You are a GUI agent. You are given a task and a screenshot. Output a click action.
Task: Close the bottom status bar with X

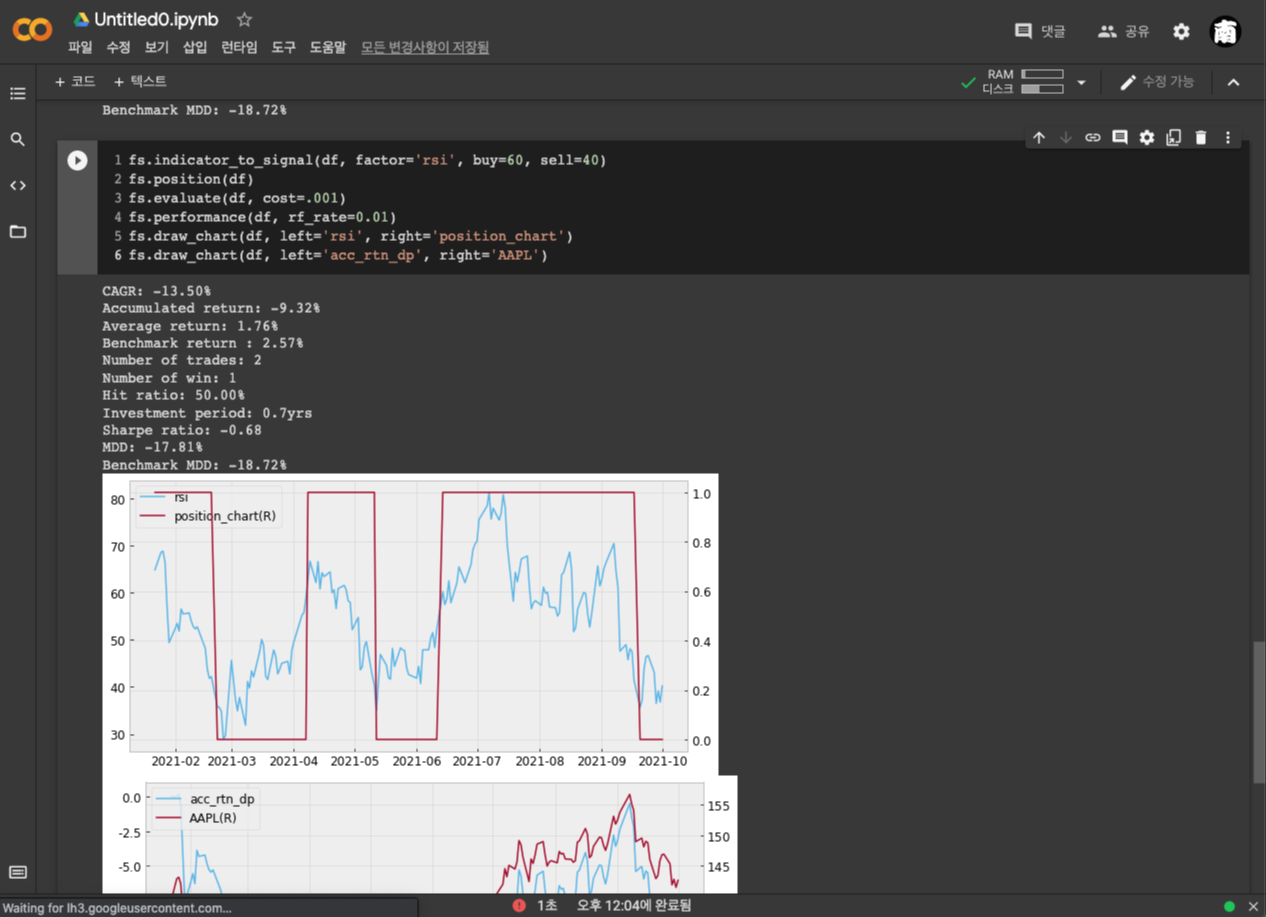[1253, 906]
